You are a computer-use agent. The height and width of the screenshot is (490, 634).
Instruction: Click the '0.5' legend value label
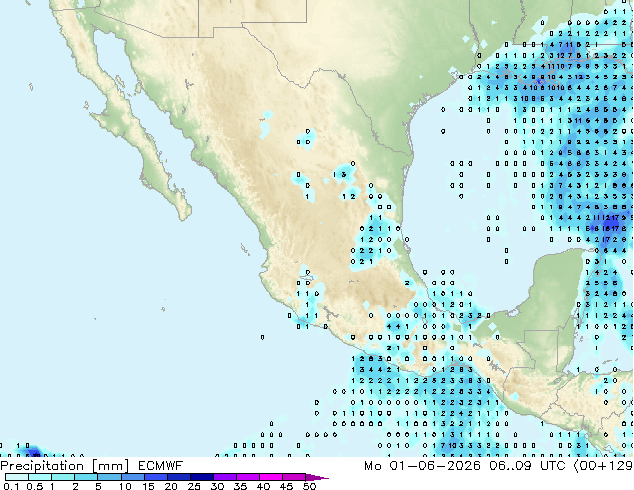pos(35,486)
